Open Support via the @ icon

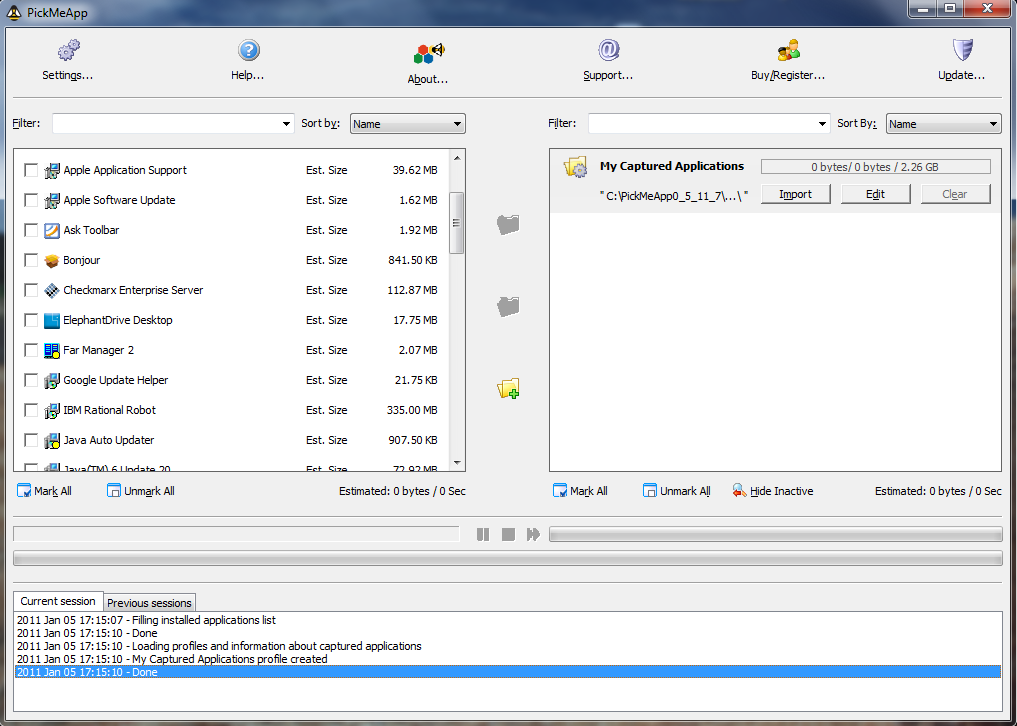[608, 50]
